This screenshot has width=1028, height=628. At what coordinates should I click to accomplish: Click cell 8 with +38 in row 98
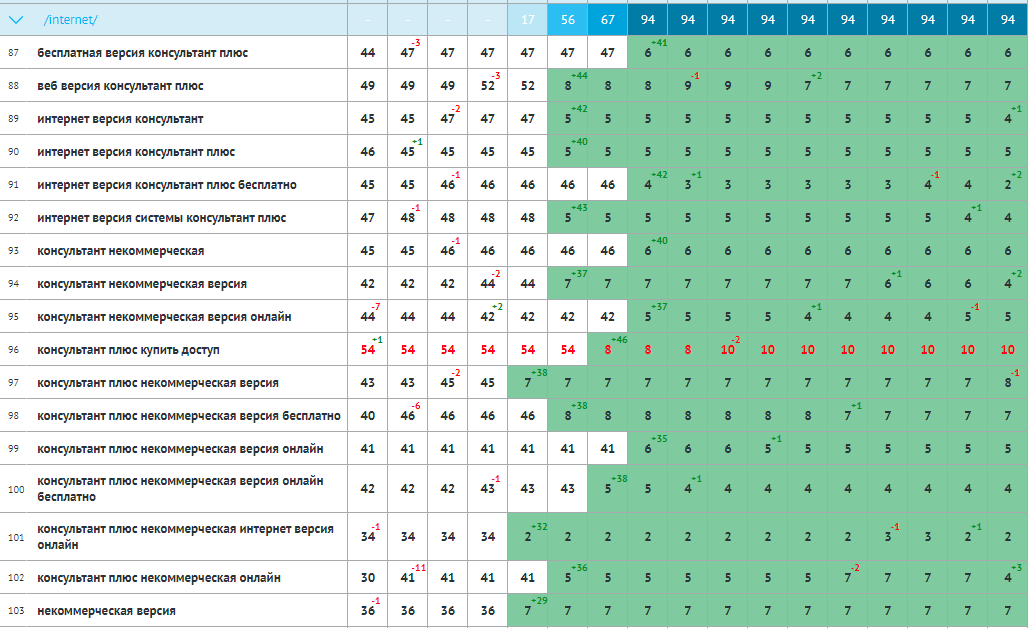(568, 416)
